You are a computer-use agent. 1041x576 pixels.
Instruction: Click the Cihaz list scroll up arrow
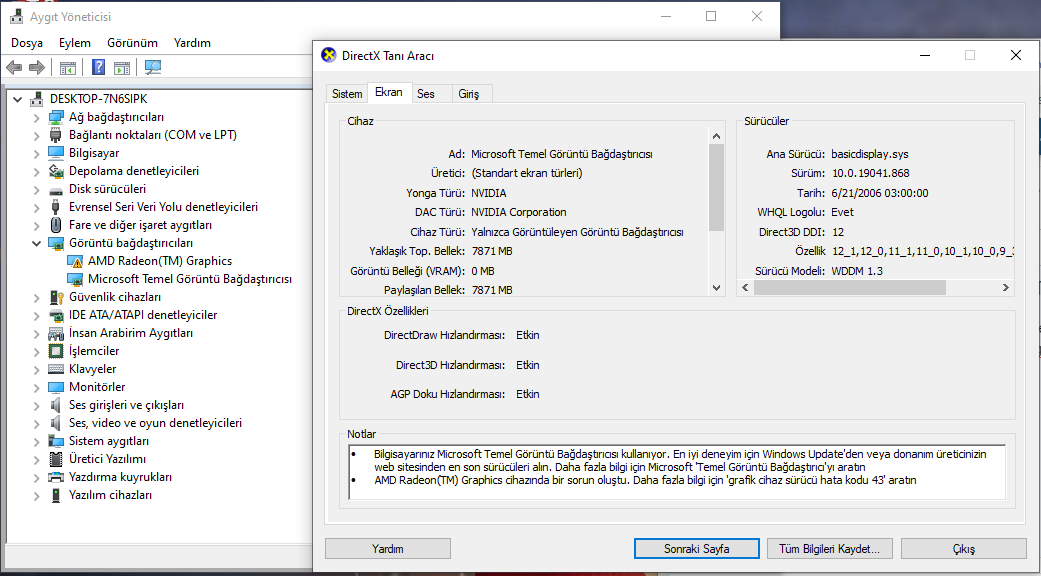(716, 136)
